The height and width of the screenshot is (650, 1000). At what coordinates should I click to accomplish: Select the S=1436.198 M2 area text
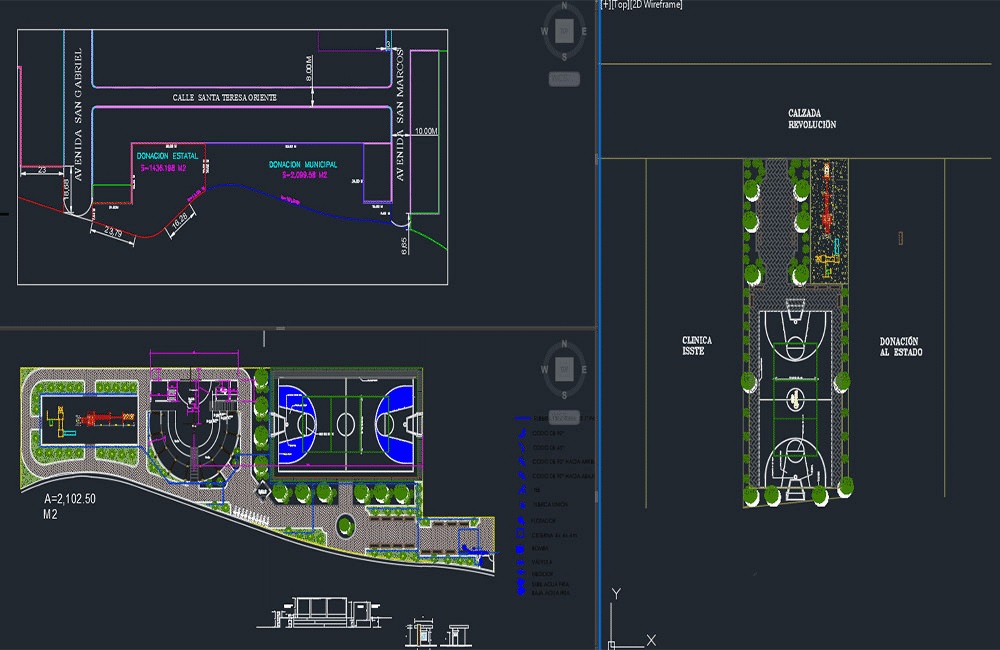163,168
